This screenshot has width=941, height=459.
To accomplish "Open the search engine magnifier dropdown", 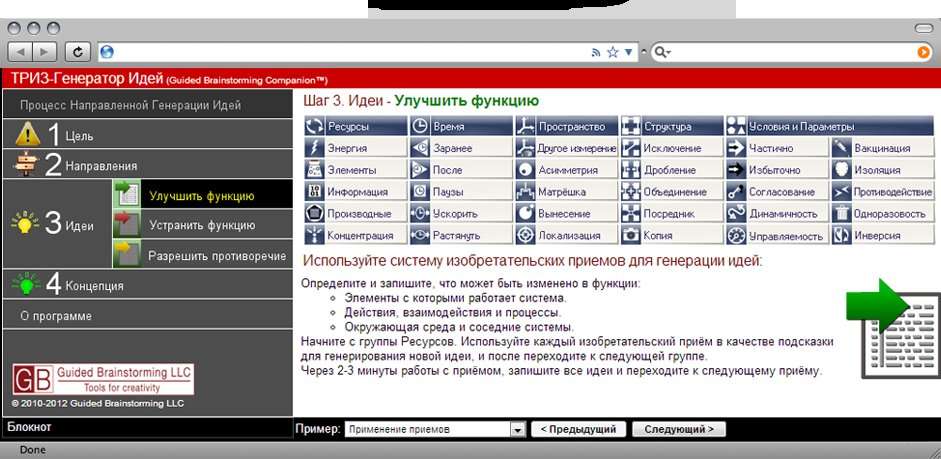I will 661,53.
